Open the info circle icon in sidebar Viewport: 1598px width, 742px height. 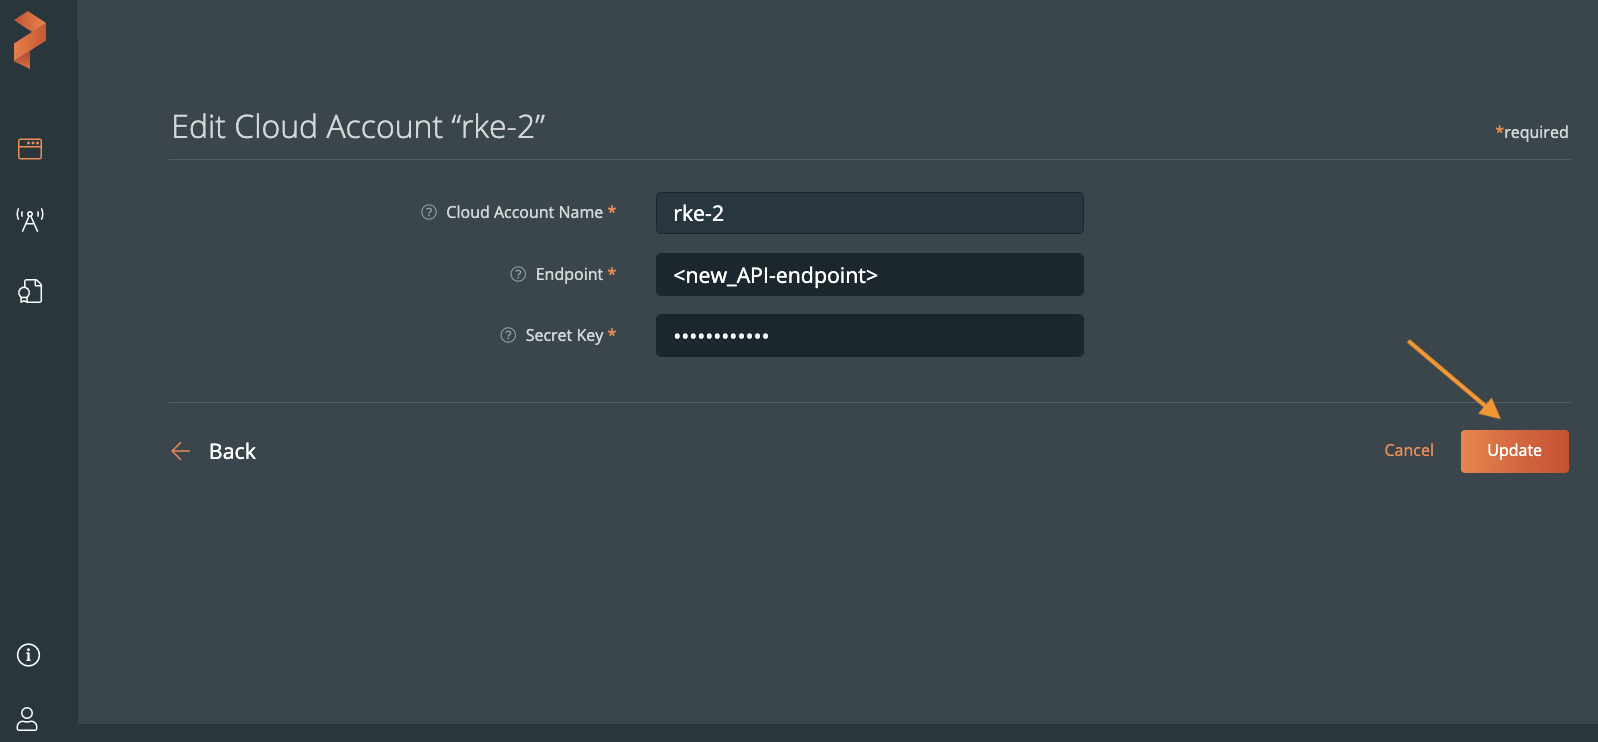click(x=29, y=655)
